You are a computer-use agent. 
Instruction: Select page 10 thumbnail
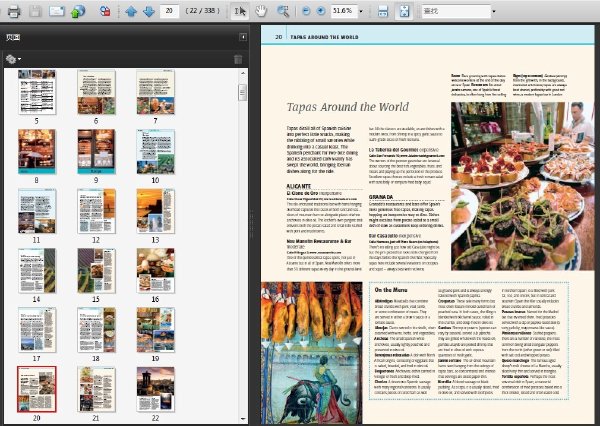click(155, 152)
